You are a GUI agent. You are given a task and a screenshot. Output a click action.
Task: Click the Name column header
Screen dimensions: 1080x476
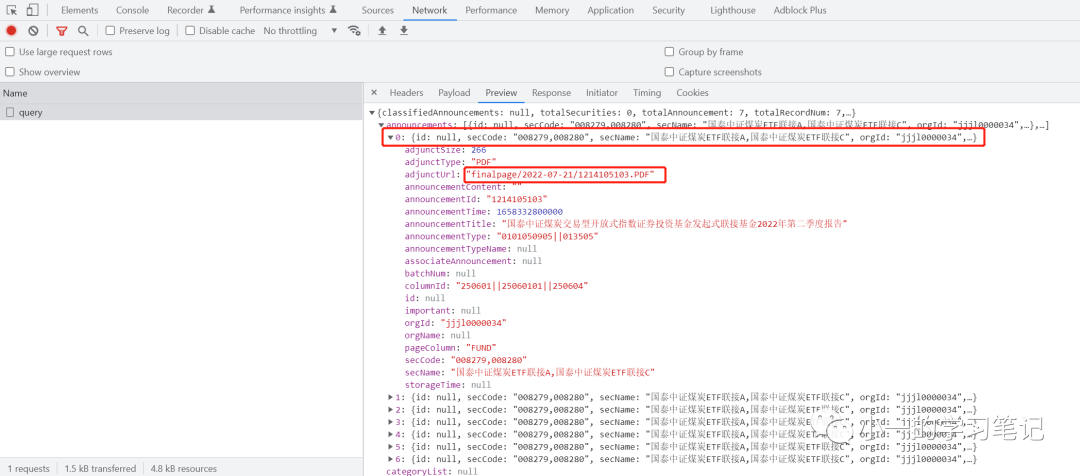click(x=182, y=93)
